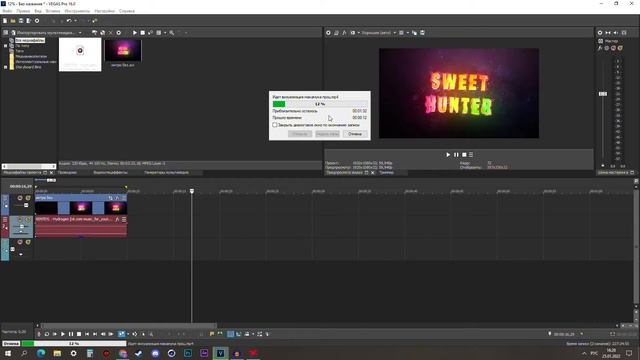Select the intro video thumbnail in media
This screenshot has height=360, width=640.
click(x=123, y=51)
